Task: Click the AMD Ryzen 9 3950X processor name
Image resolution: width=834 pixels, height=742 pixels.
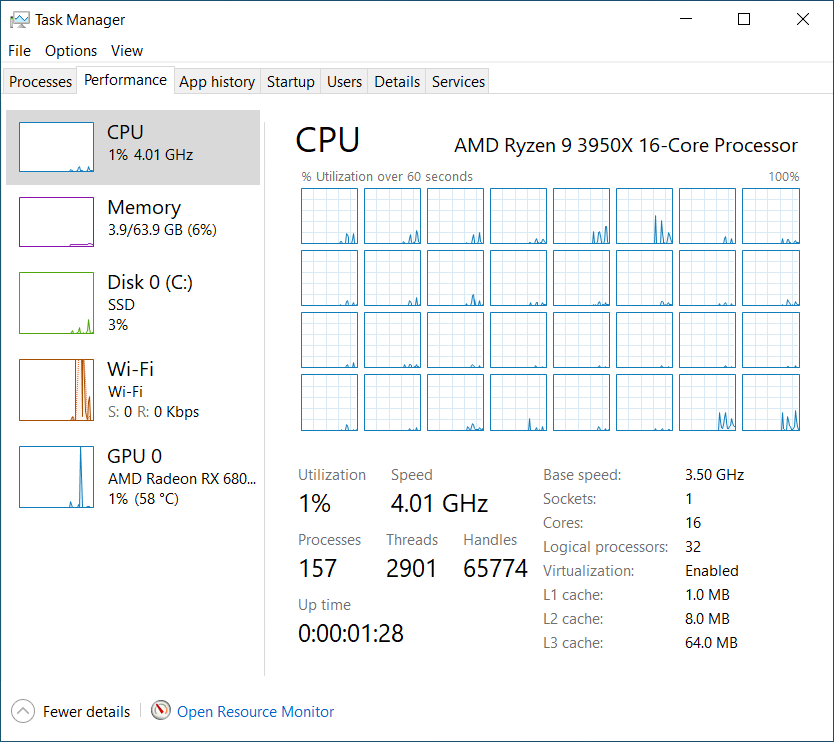Action: pyautogui.click(x=626, y=145)
